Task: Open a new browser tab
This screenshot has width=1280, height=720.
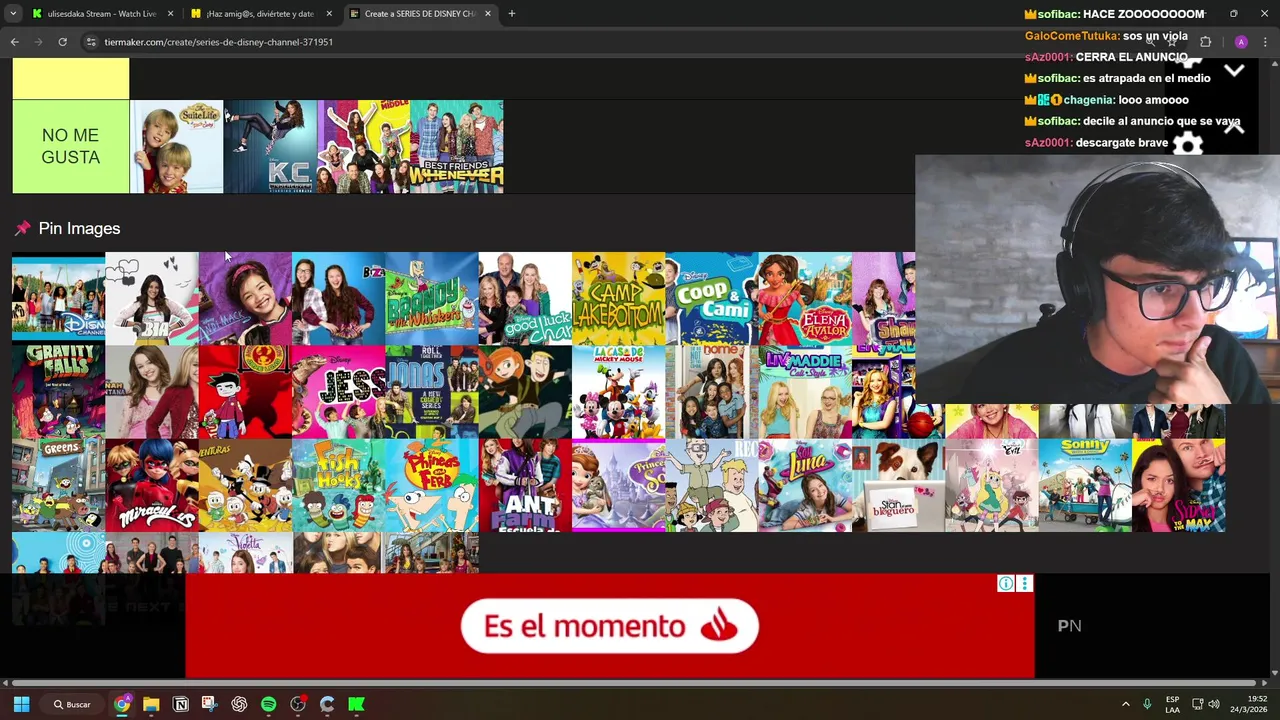Action: (x=511, y=14)
